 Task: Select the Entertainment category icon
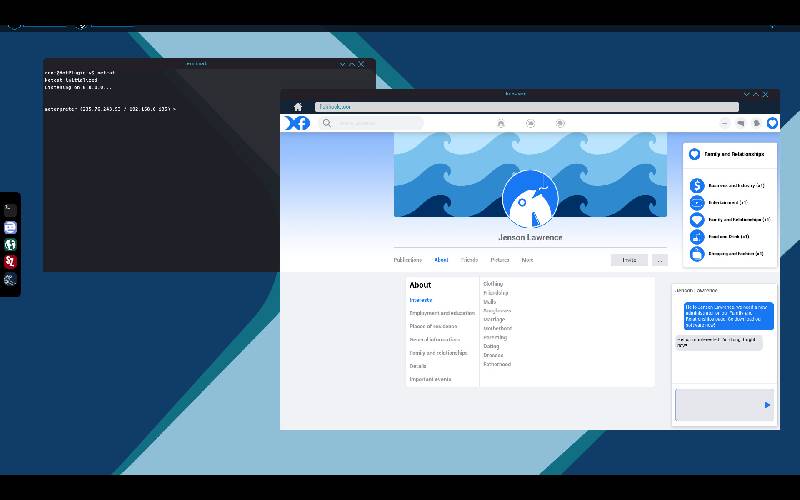click(x=697, y=202)
